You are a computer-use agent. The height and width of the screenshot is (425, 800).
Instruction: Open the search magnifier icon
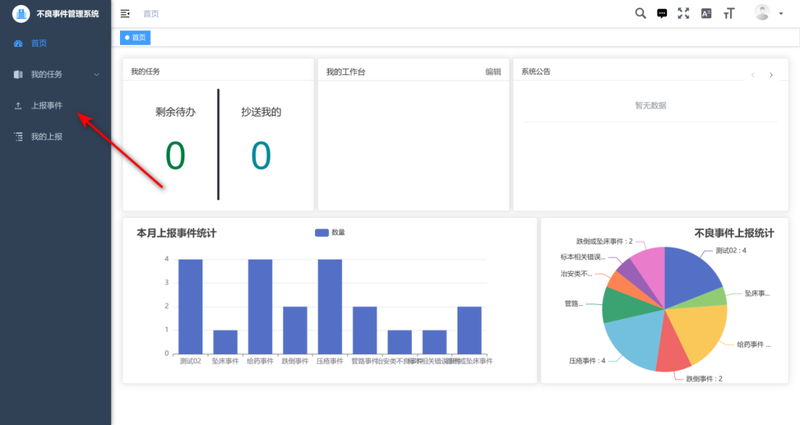640,13
